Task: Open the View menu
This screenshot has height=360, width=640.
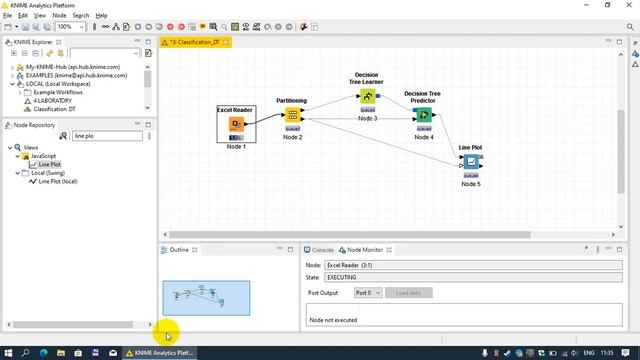Action: (x=40, y=16)
